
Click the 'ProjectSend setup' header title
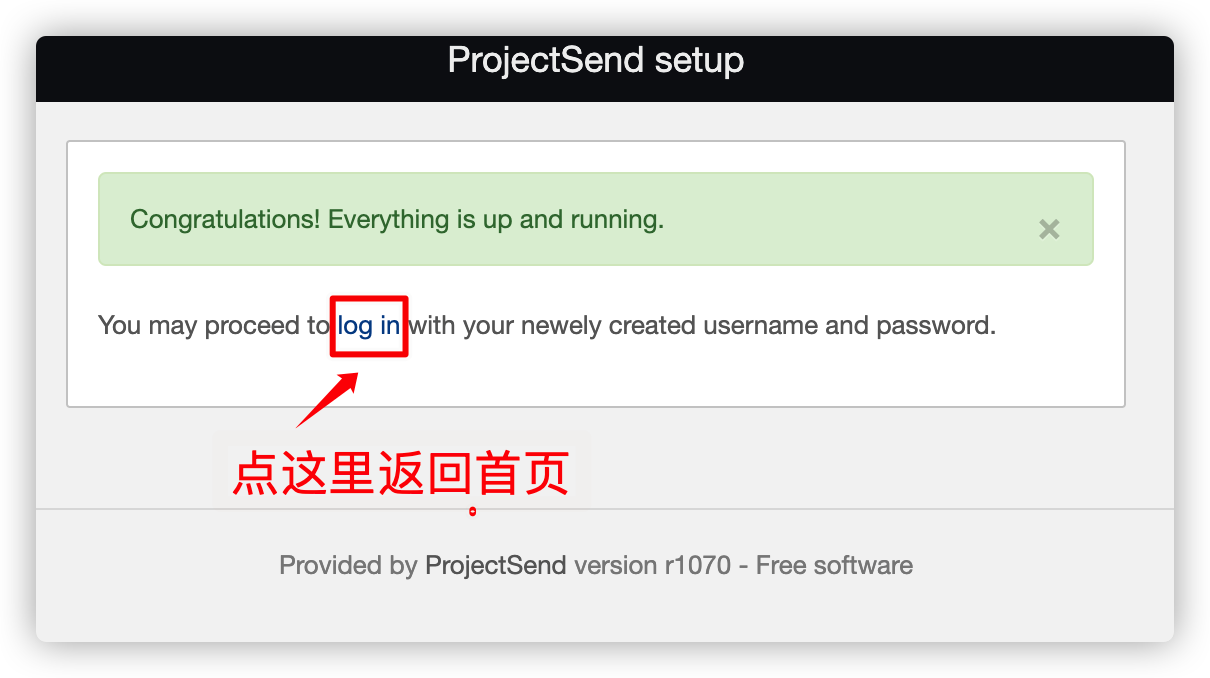(595, 61)
